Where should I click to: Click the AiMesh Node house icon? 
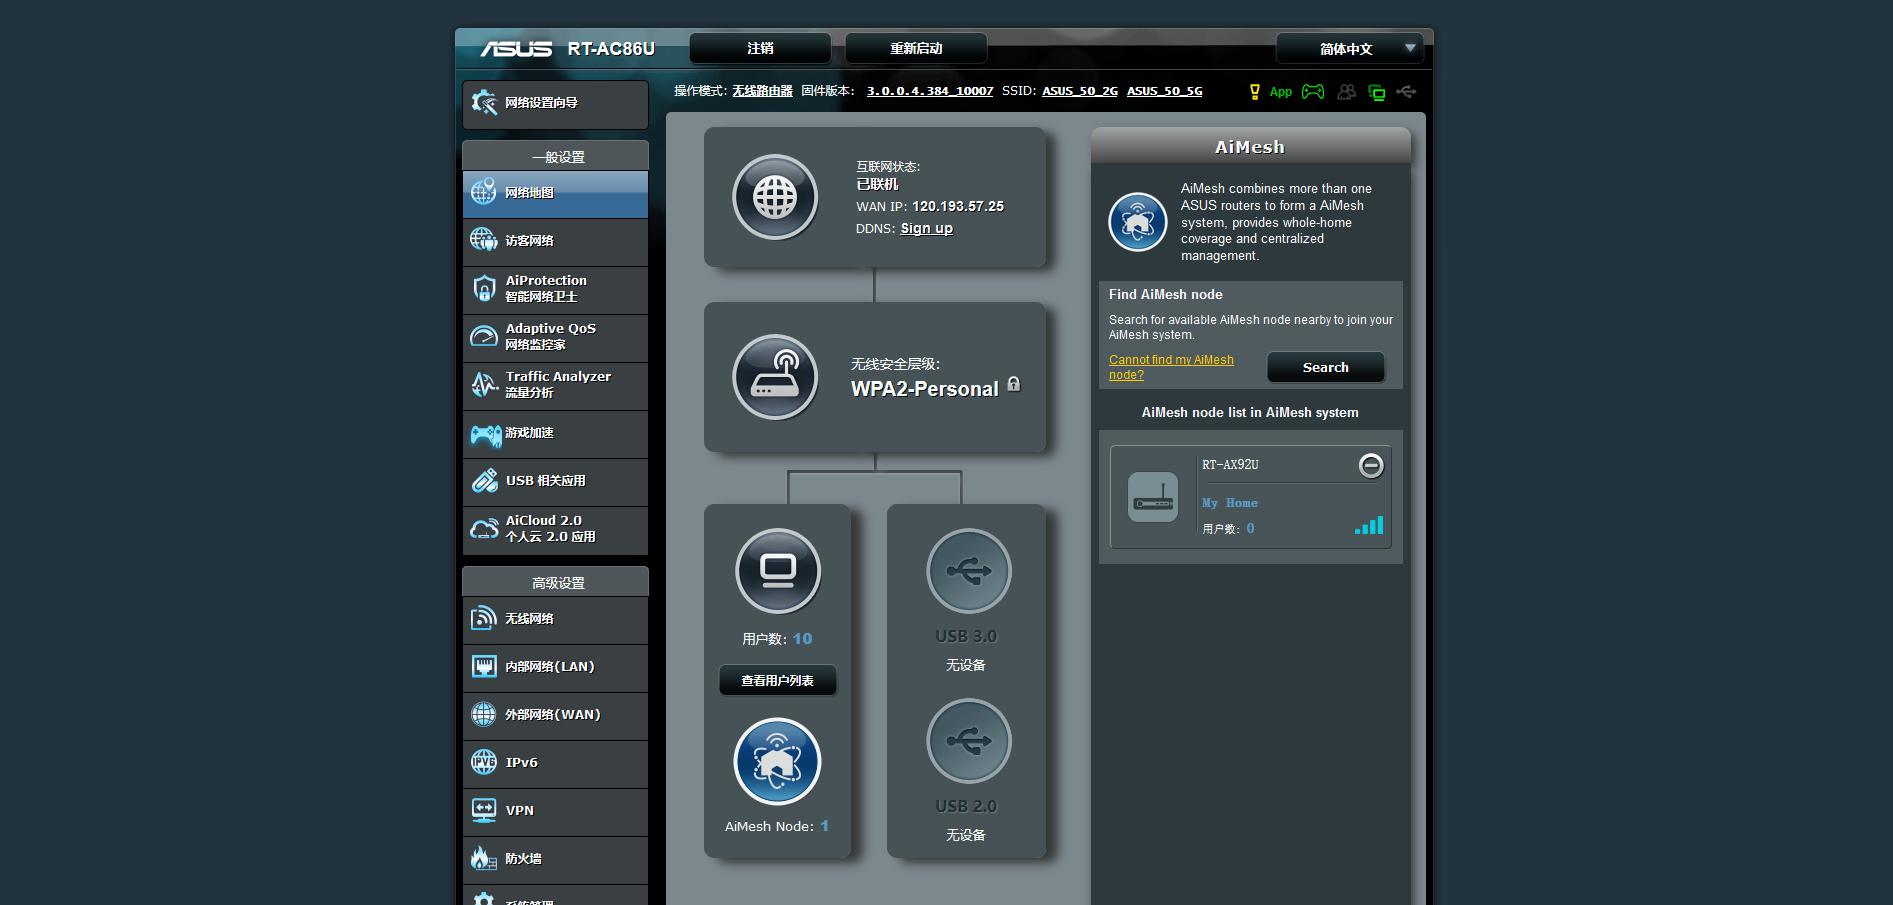click(777, 762)
